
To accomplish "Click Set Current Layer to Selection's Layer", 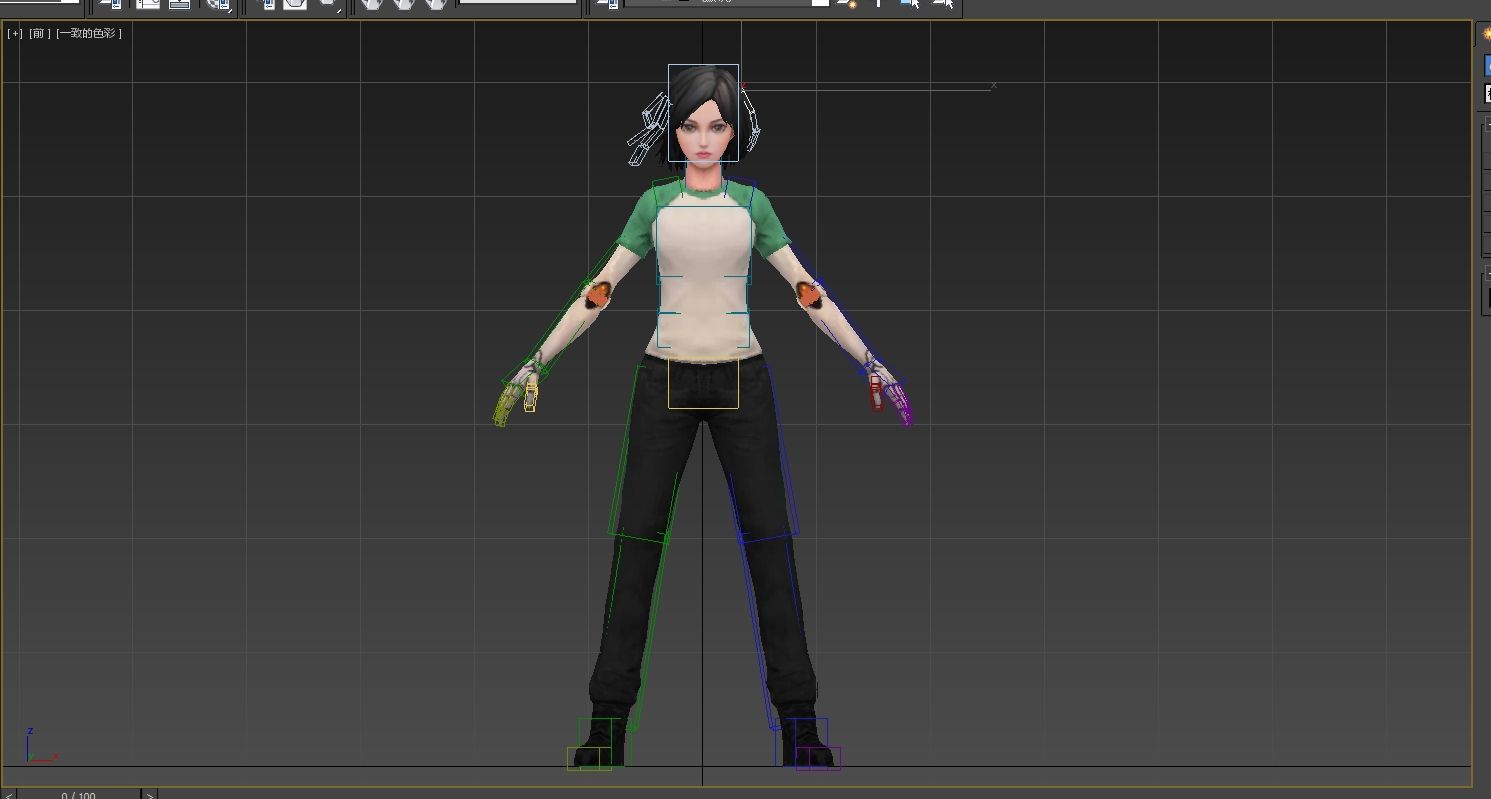I will tap(942, 4).
